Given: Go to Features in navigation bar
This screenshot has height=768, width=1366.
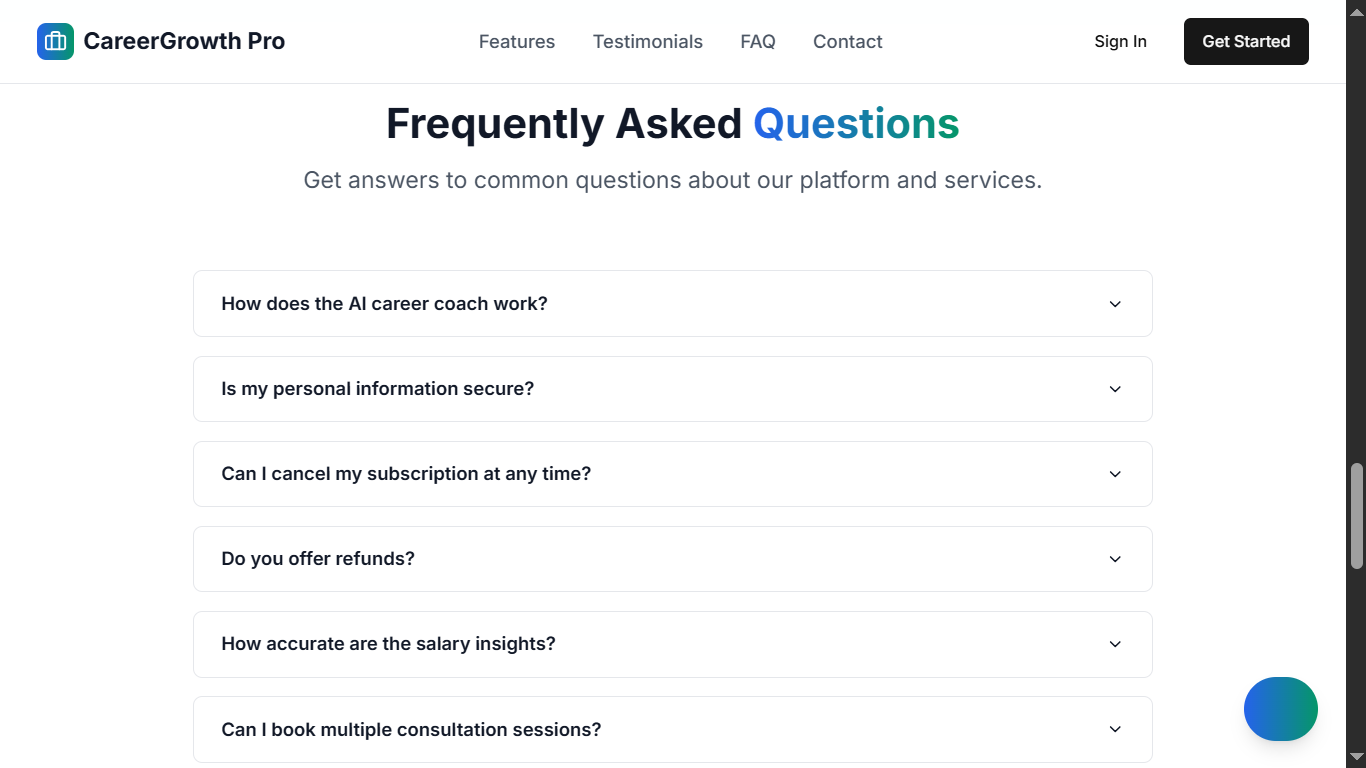Looking at the screenshot, I should click(x=517, y=42).
